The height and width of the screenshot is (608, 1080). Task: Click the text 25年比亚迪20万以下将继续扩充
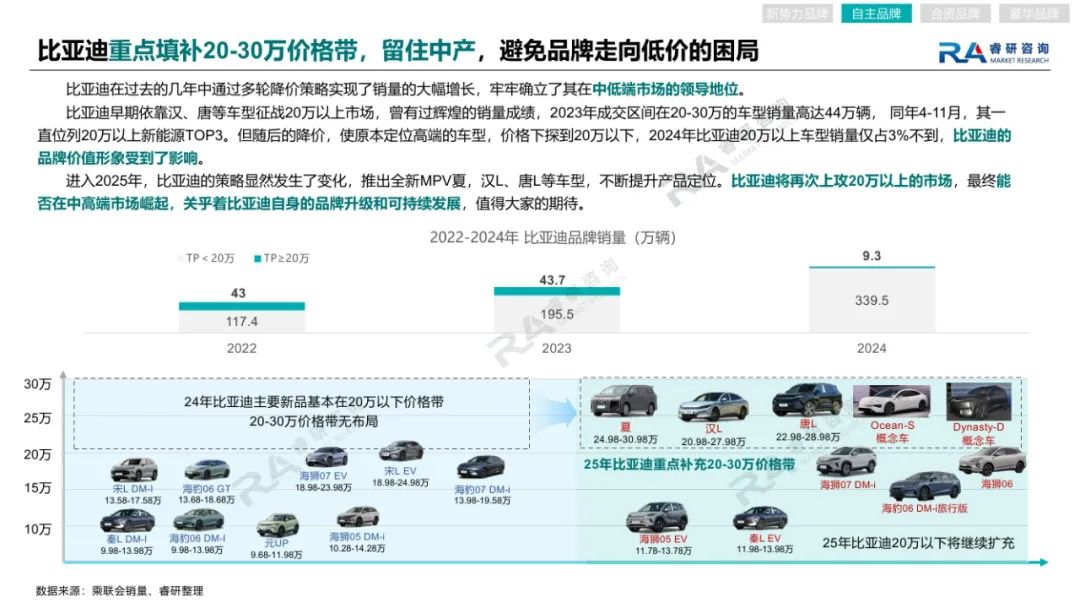coord(918,543)
